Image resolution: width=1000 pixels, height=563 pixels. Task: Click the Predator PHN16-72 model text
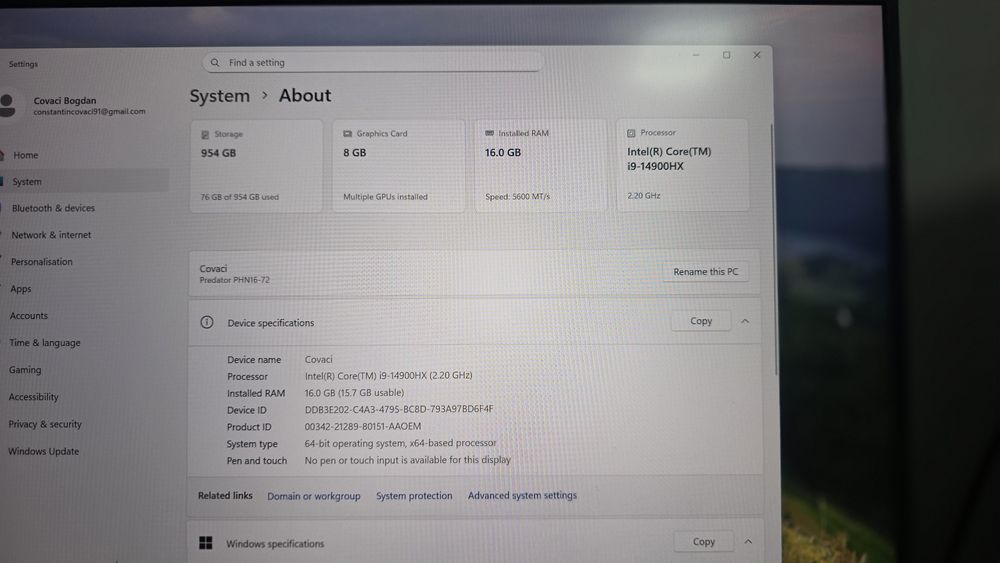[235, 280]
